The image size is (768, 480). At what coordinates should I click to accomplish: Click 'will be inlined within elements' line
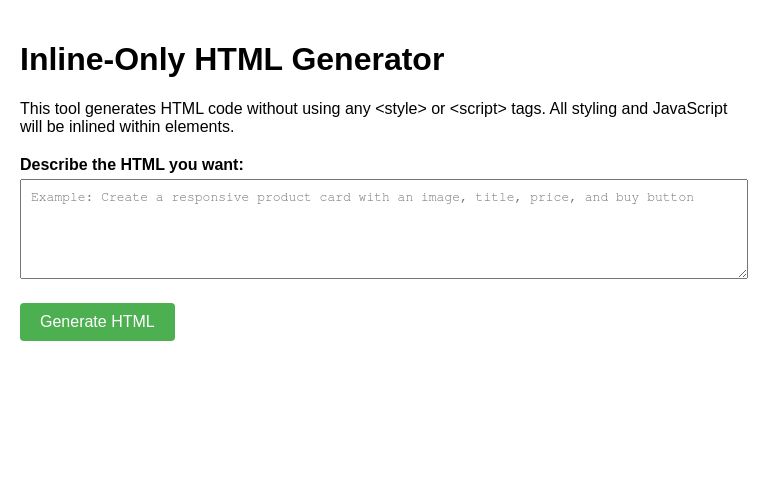point(127,127)
